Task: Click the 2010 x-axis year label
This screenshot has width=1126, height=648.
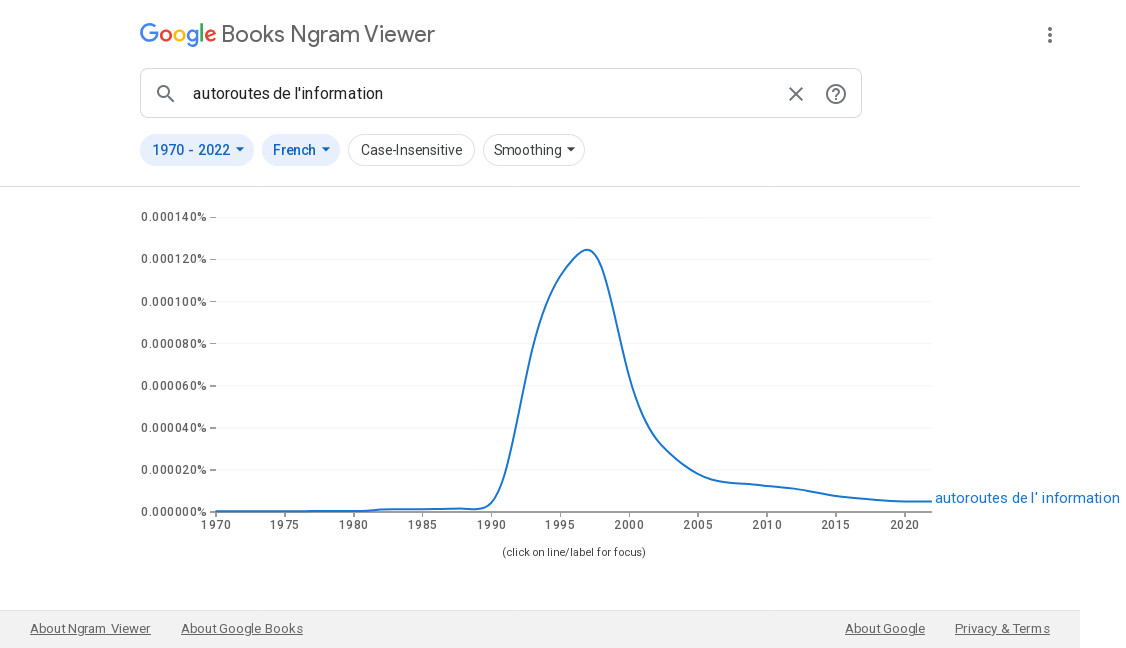Action: pyautogui.click(x=767, y=525)
